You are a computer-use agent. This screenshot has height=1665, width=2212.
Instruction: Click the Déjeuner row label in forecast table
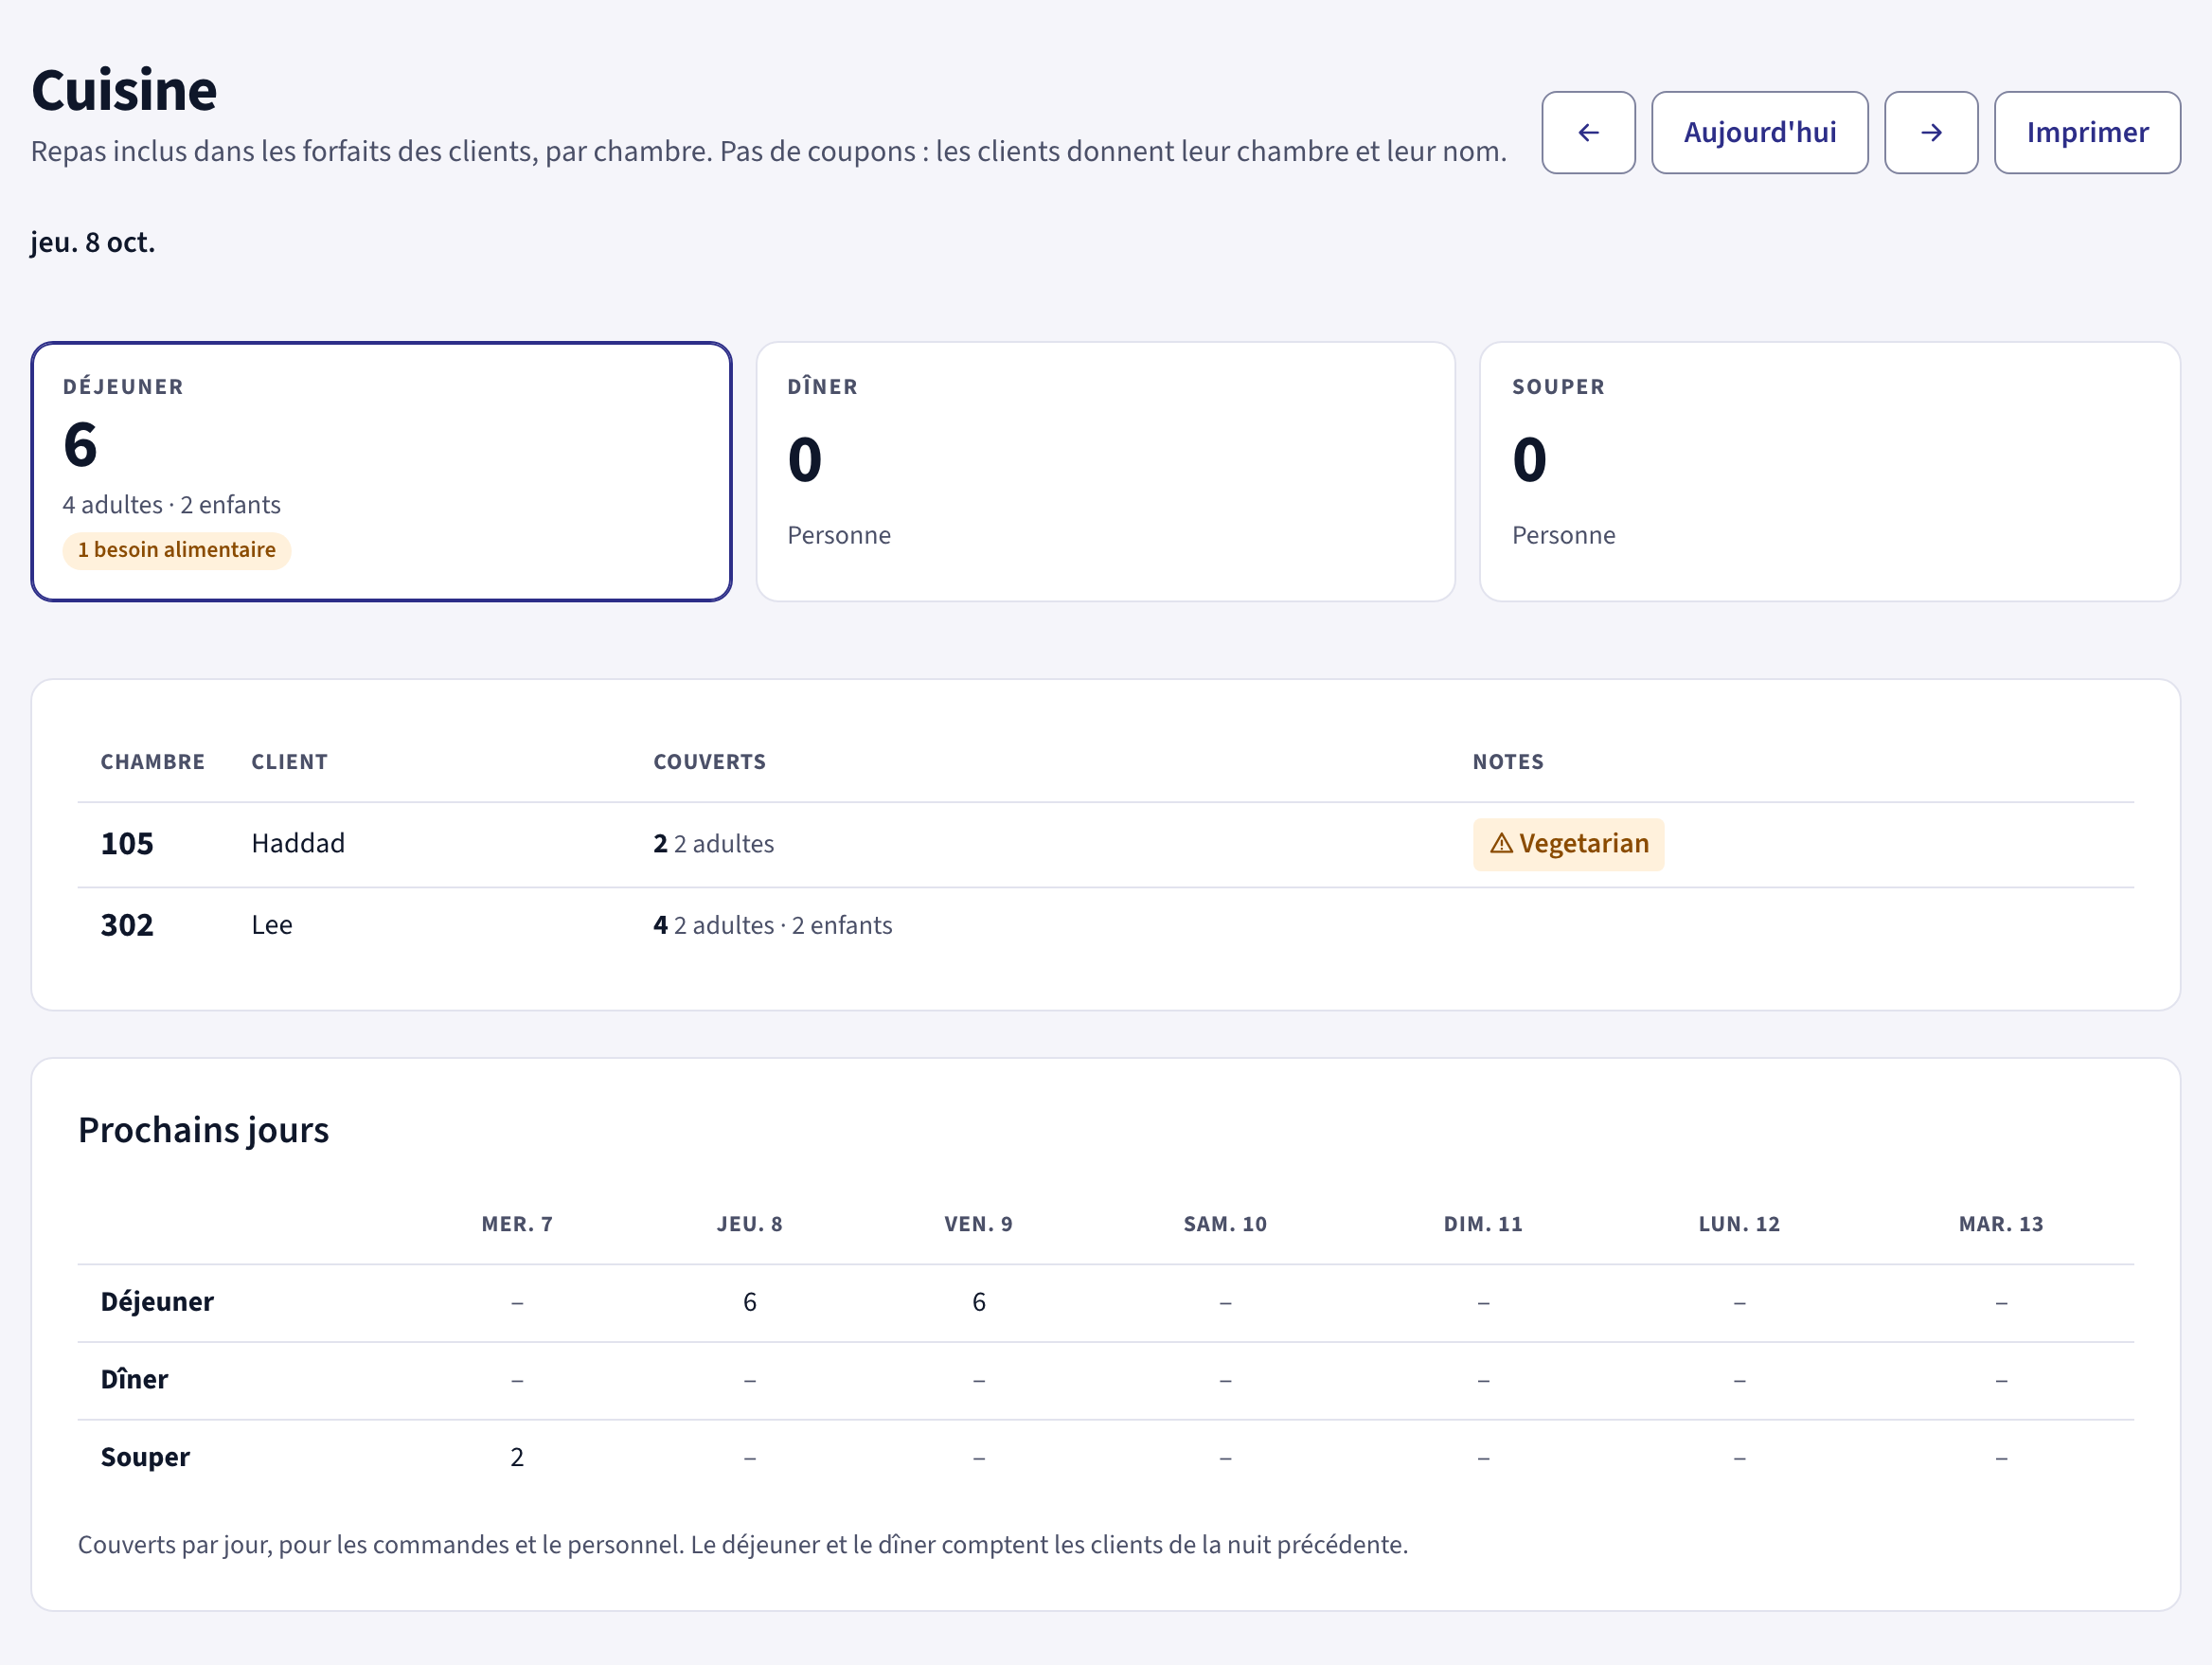[x=157, y=1302]
